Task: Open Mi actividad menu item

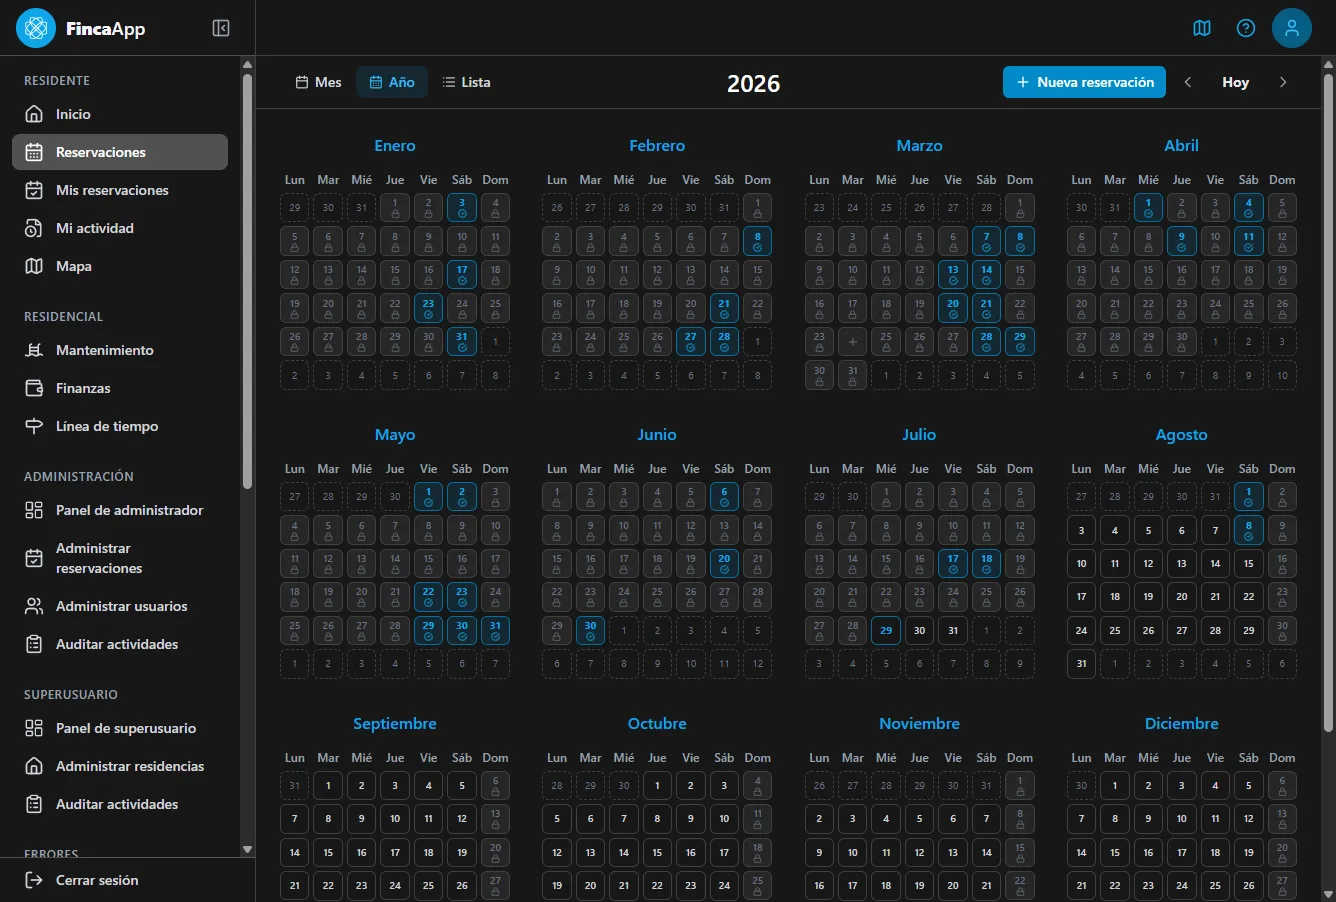Action: 120,228
